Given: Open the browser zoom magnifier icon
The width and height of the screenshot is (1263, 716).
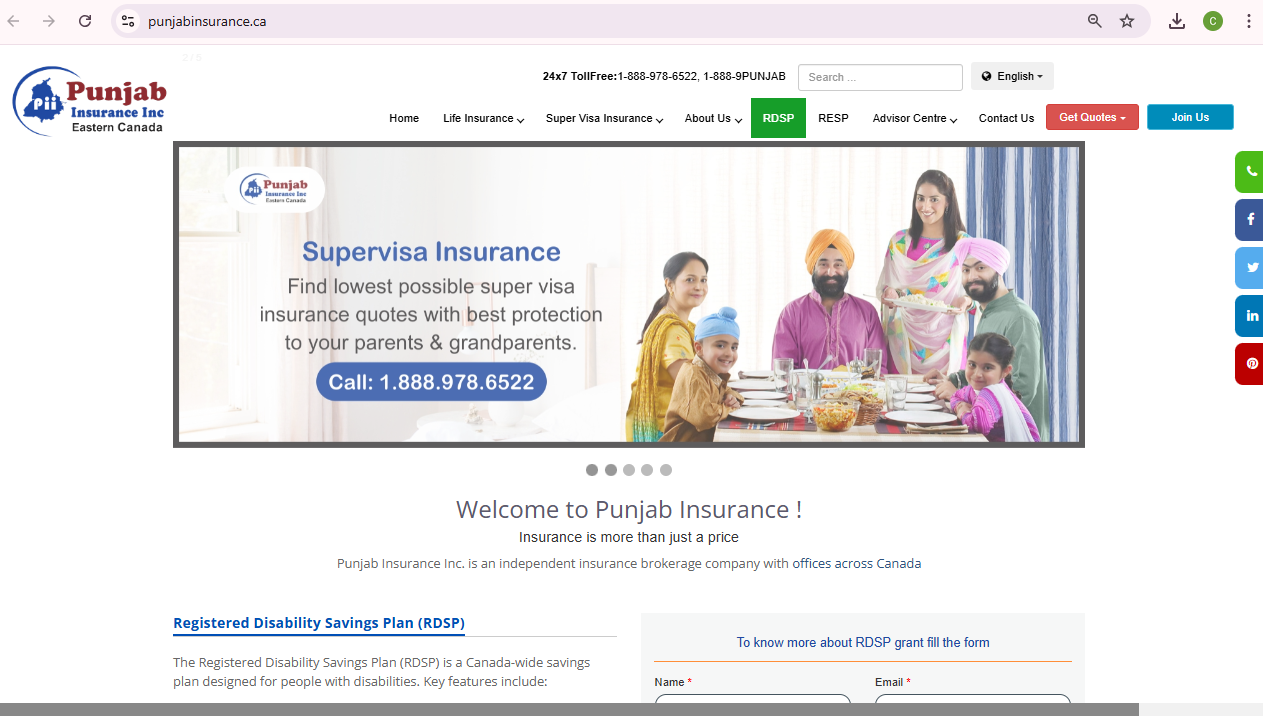Looking at the screenshot, I should tap(1095, 21).
